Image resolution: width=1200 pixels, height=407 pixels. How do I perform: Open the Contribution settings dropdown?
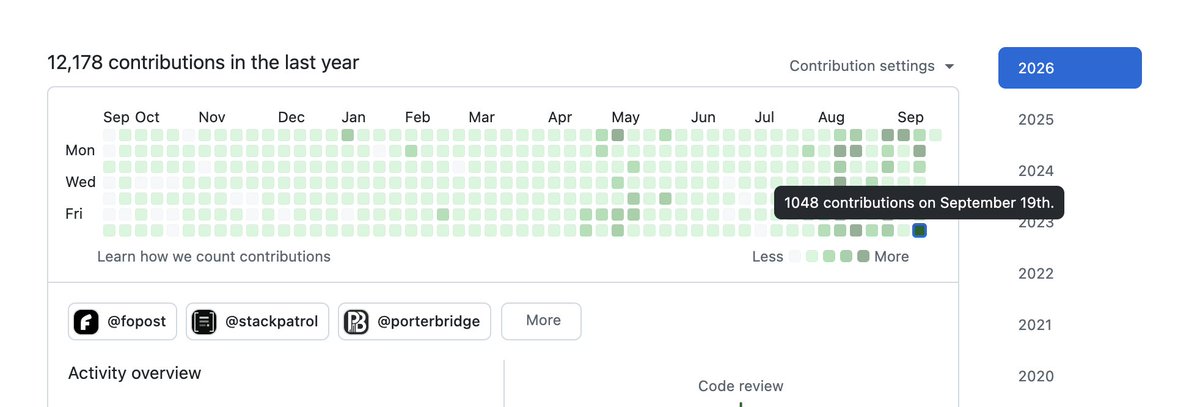pos(871,66)
